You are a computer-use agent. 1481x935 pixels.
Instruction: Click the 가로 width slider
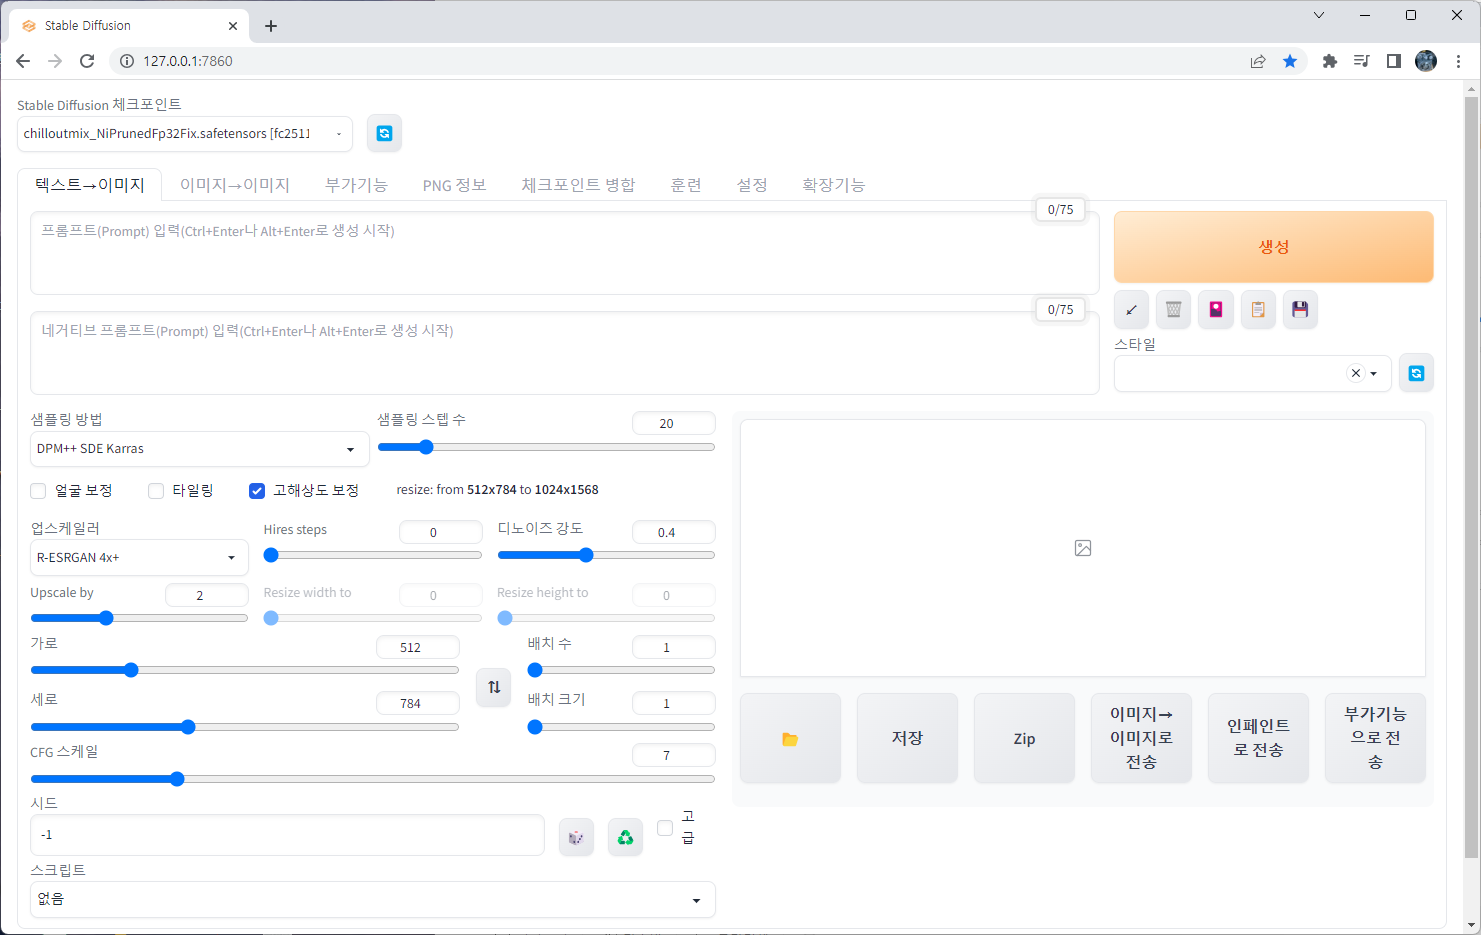click(244, 670)
